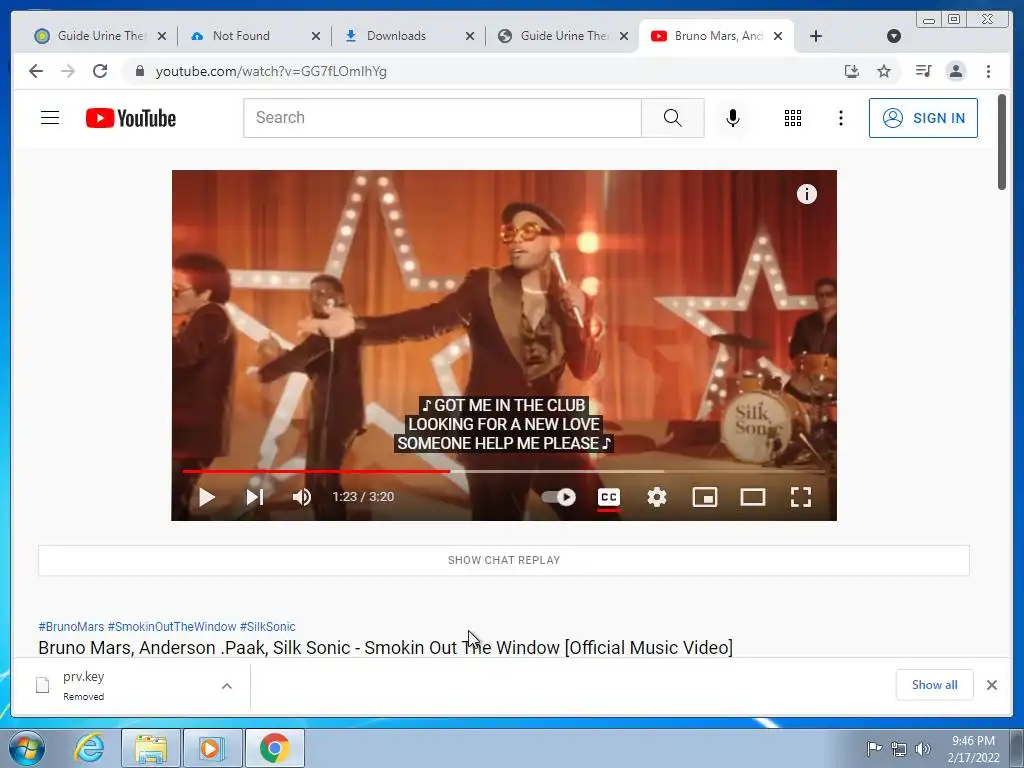Image resolution: width=1024 pixels, height=768 pixels.
Task: Enable theater mode view
Action: pos(752,497)
